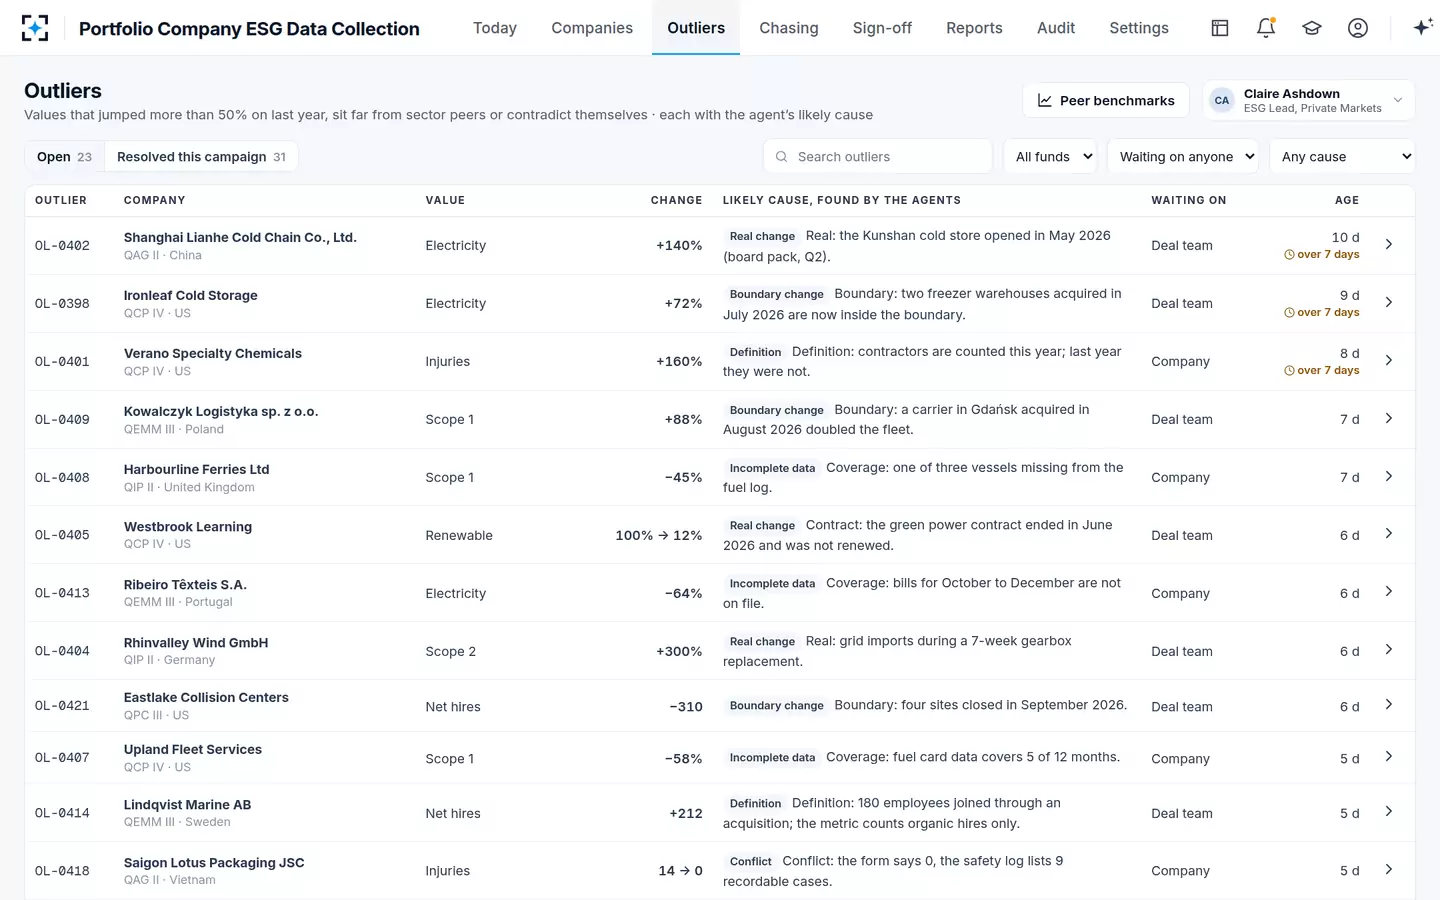The image size is (1440, 900).
Task: Open the OL-0402 row chevron
Action: (1389, 244)
